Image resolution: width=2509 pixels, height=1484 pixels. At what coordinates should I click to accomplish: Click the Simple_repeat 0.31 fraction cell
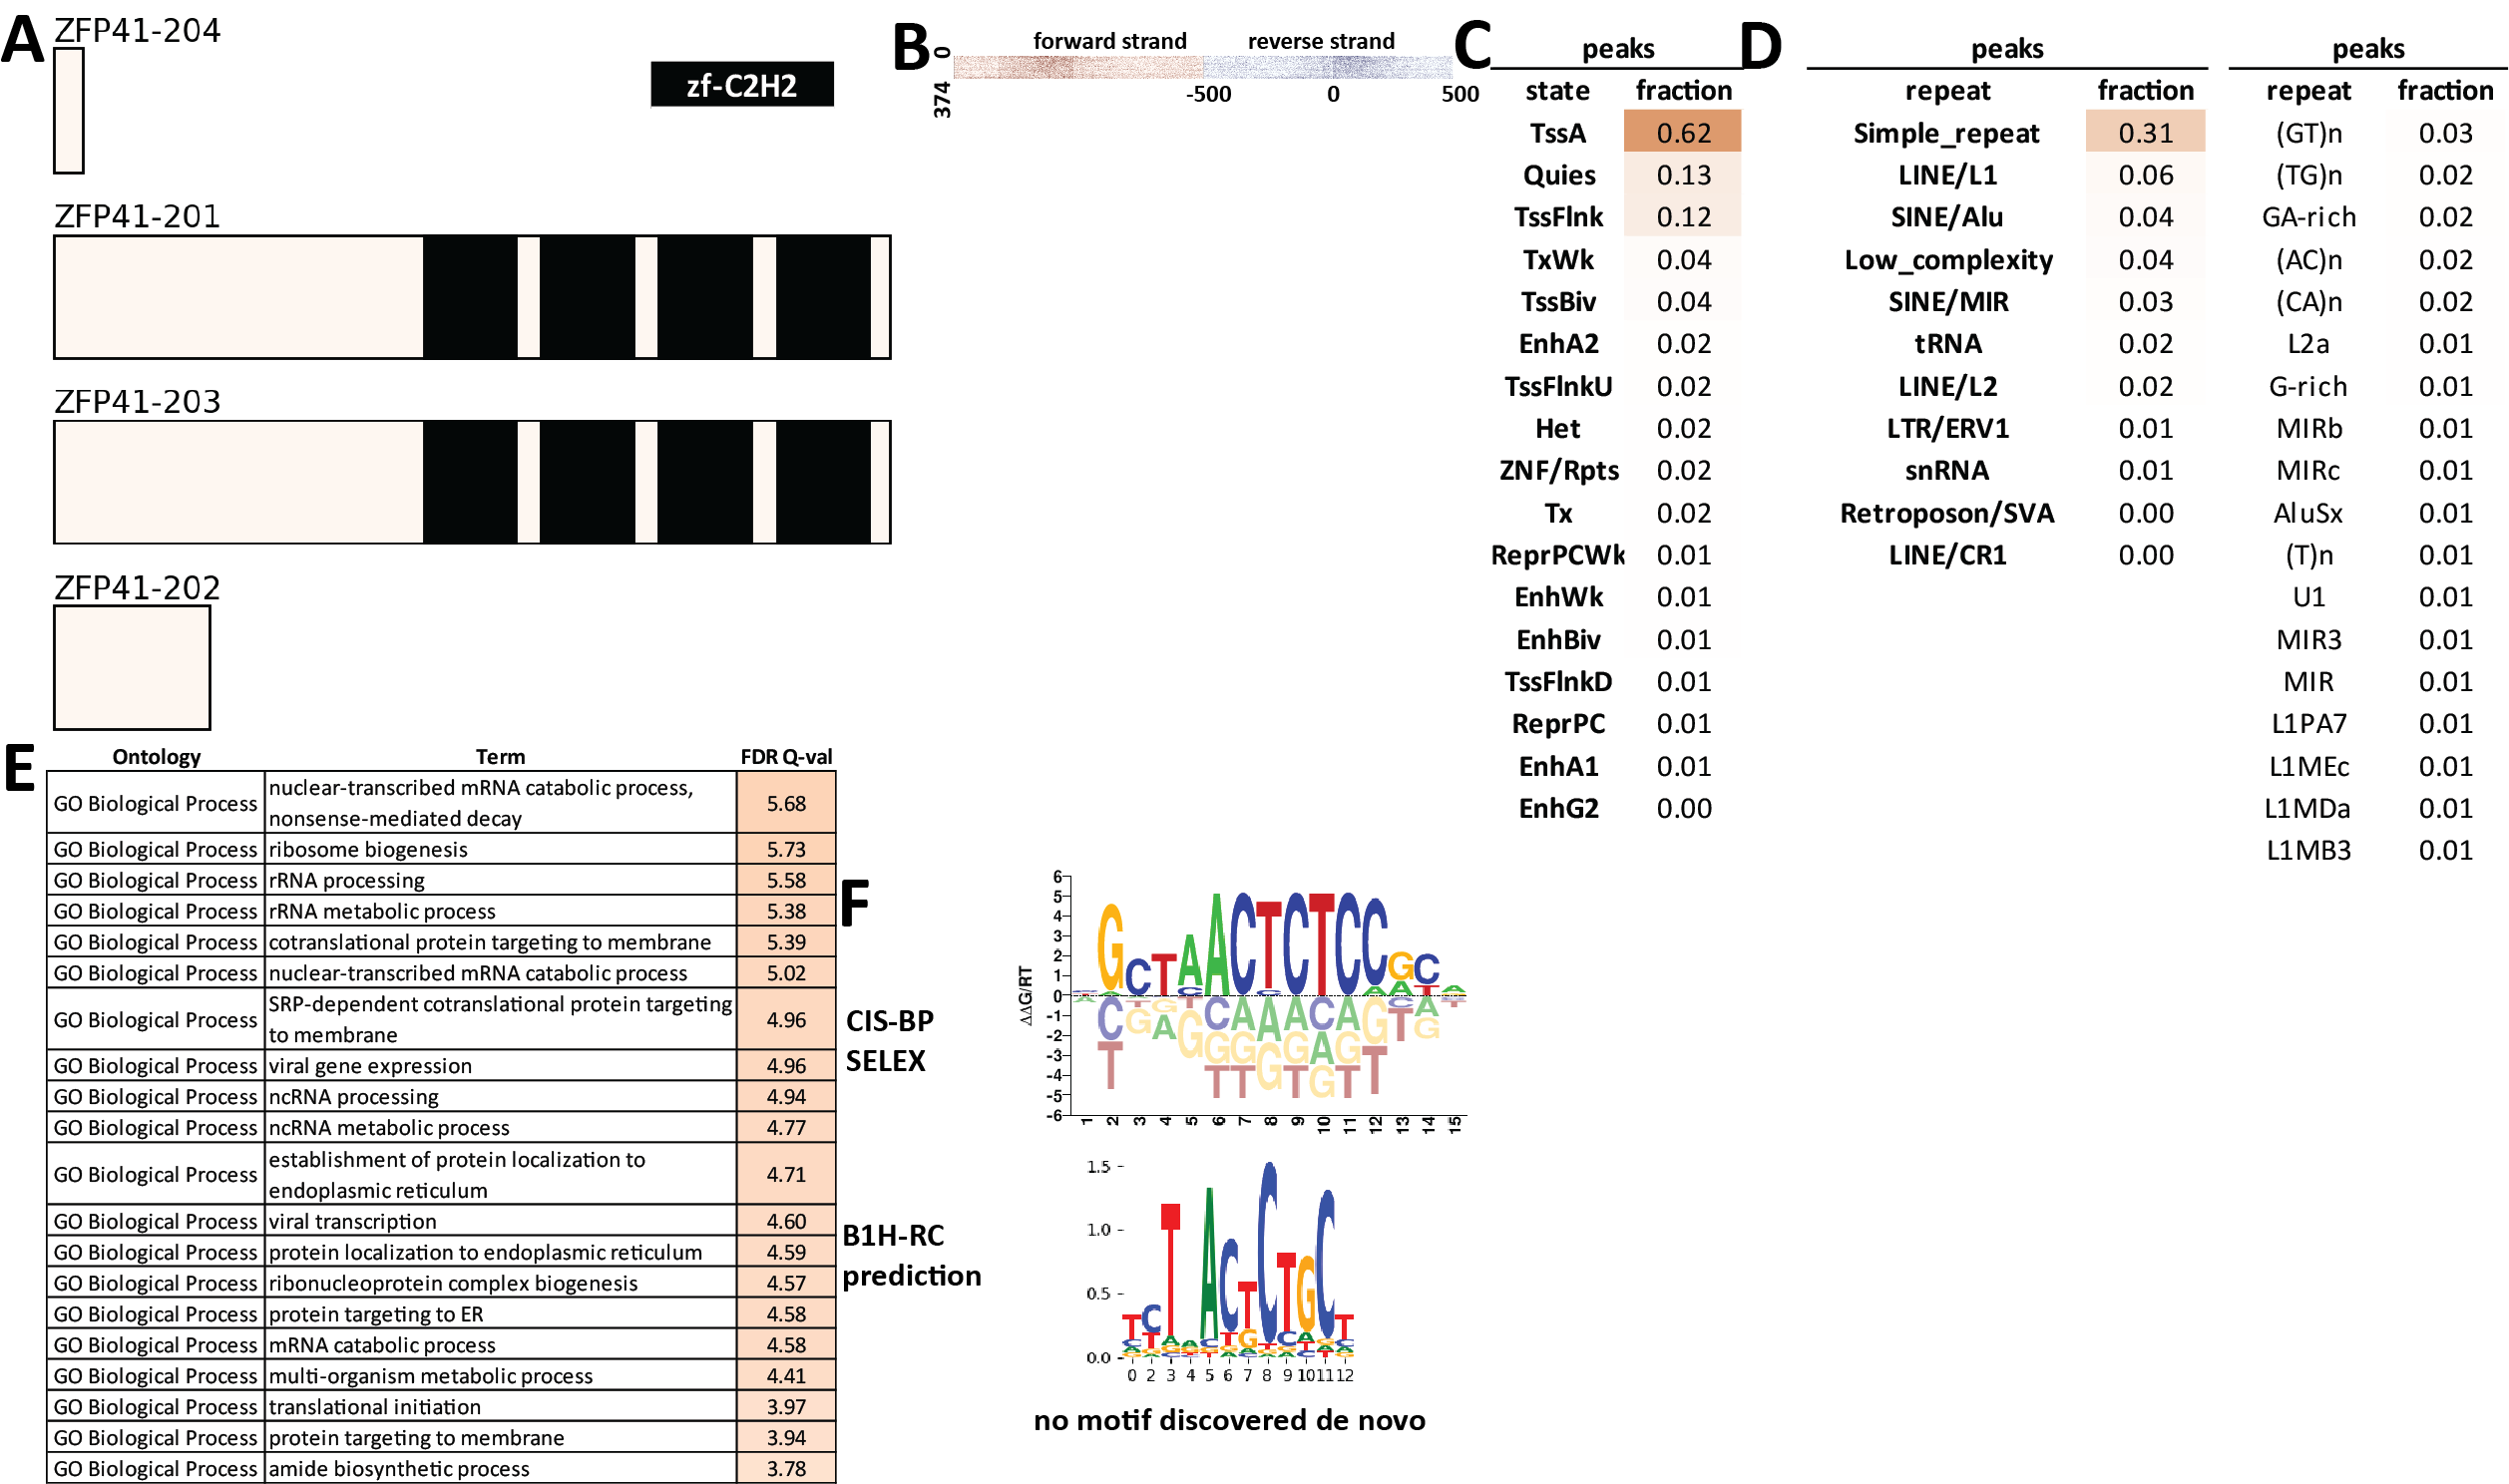(x=2144, y=132)
